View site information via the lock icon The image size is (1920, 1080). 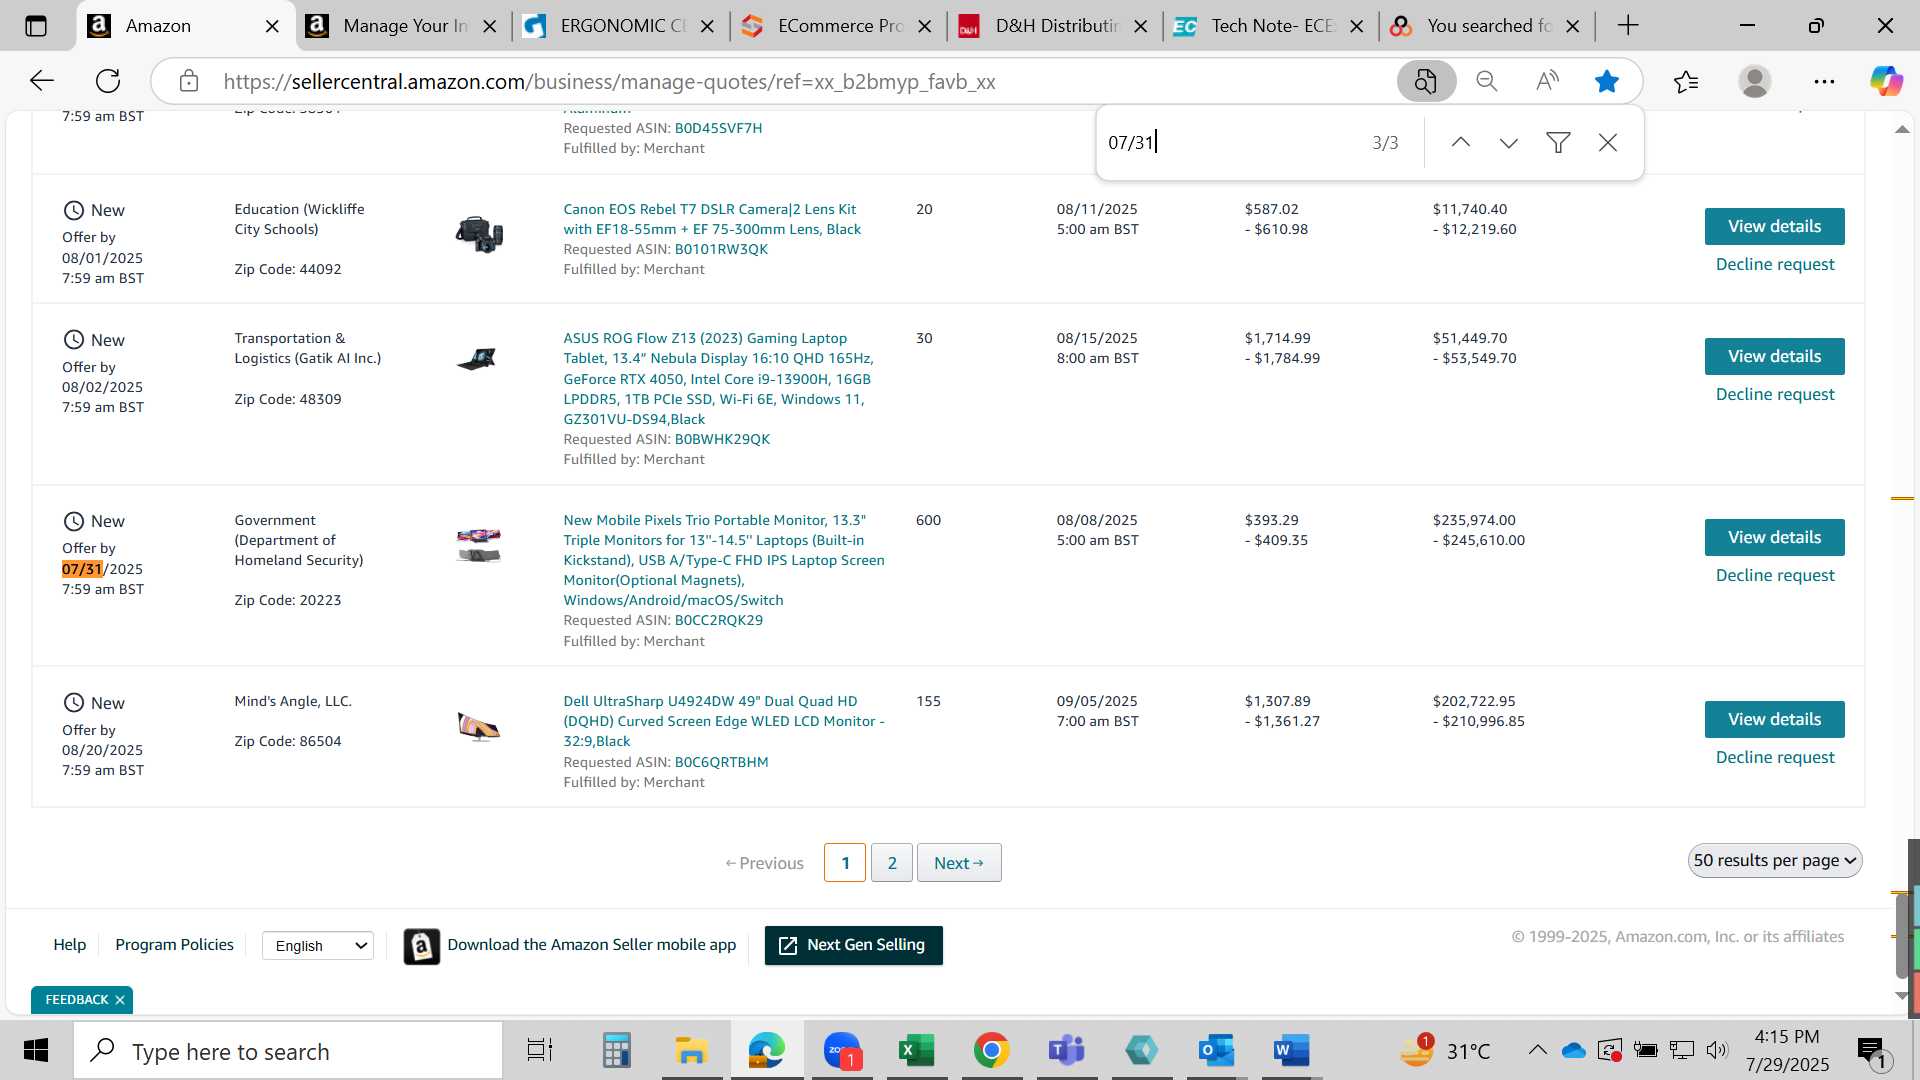(189, 81)
